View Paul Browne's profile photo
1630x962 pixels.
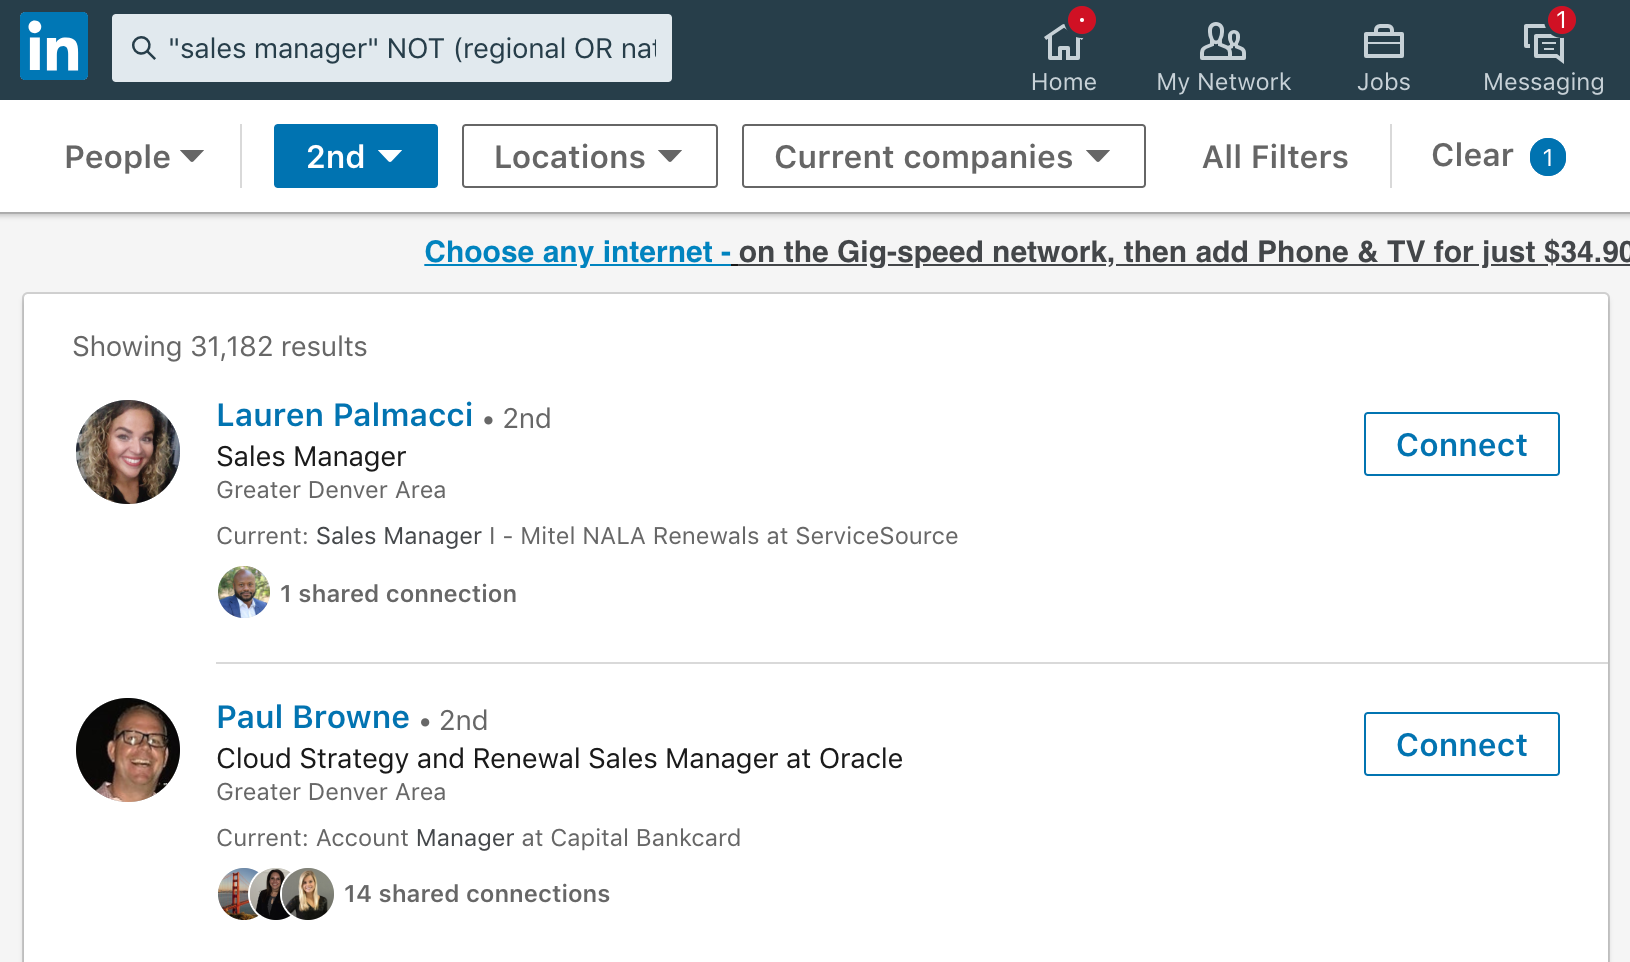pyautogui.click(x=128, y=750)
